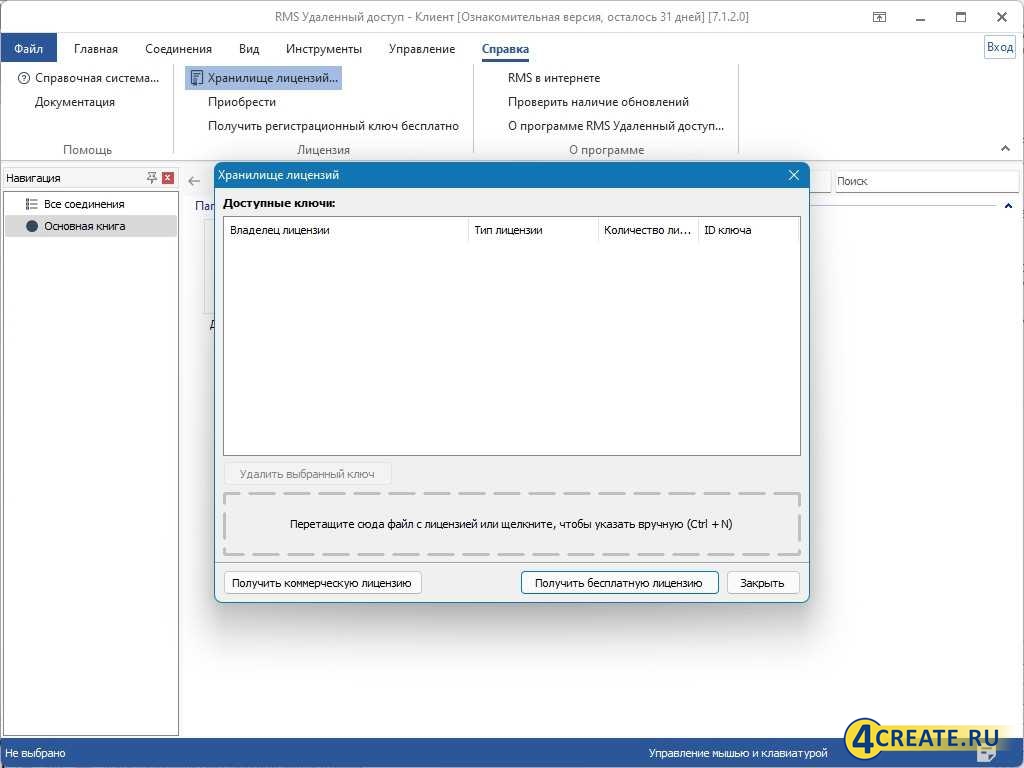The image size is (1024, 768).
Task: Click the Справочная система help icon
Action: pyautogui.click(x=24, y=78)
